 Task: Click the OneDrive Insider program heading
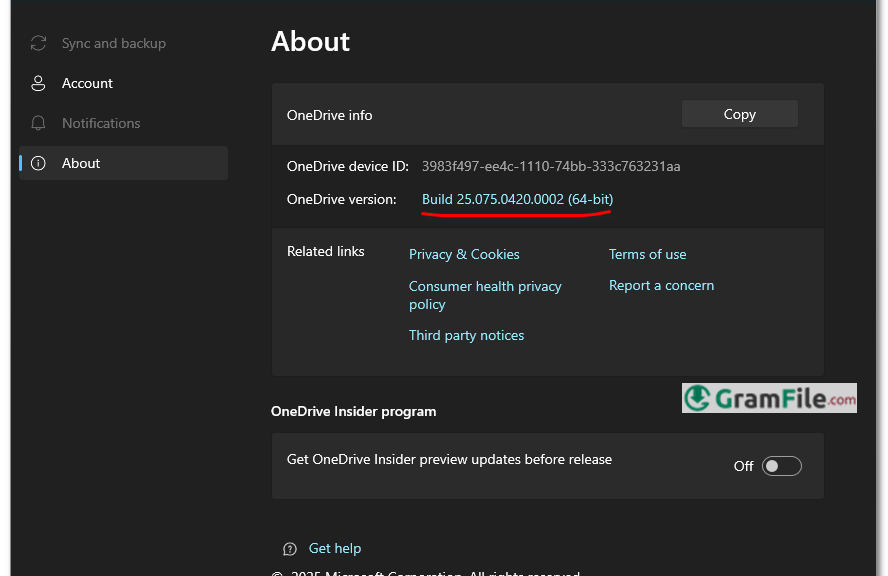[353, 411]
